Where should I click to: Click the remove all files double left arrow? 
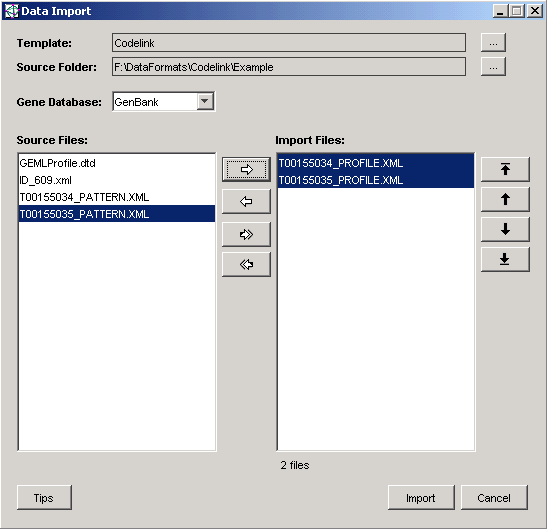tap(246, 264)
